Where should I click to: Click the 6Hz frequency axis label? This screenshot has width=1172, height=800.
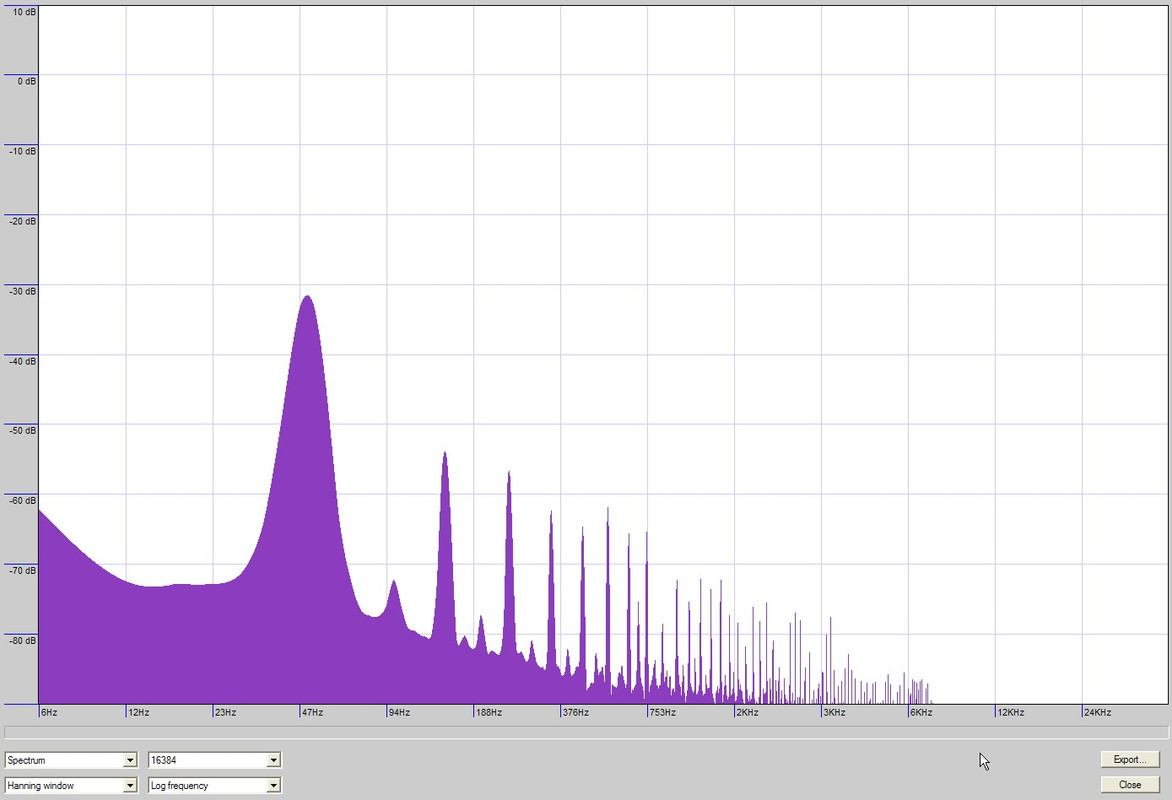(x=49, y=713)
